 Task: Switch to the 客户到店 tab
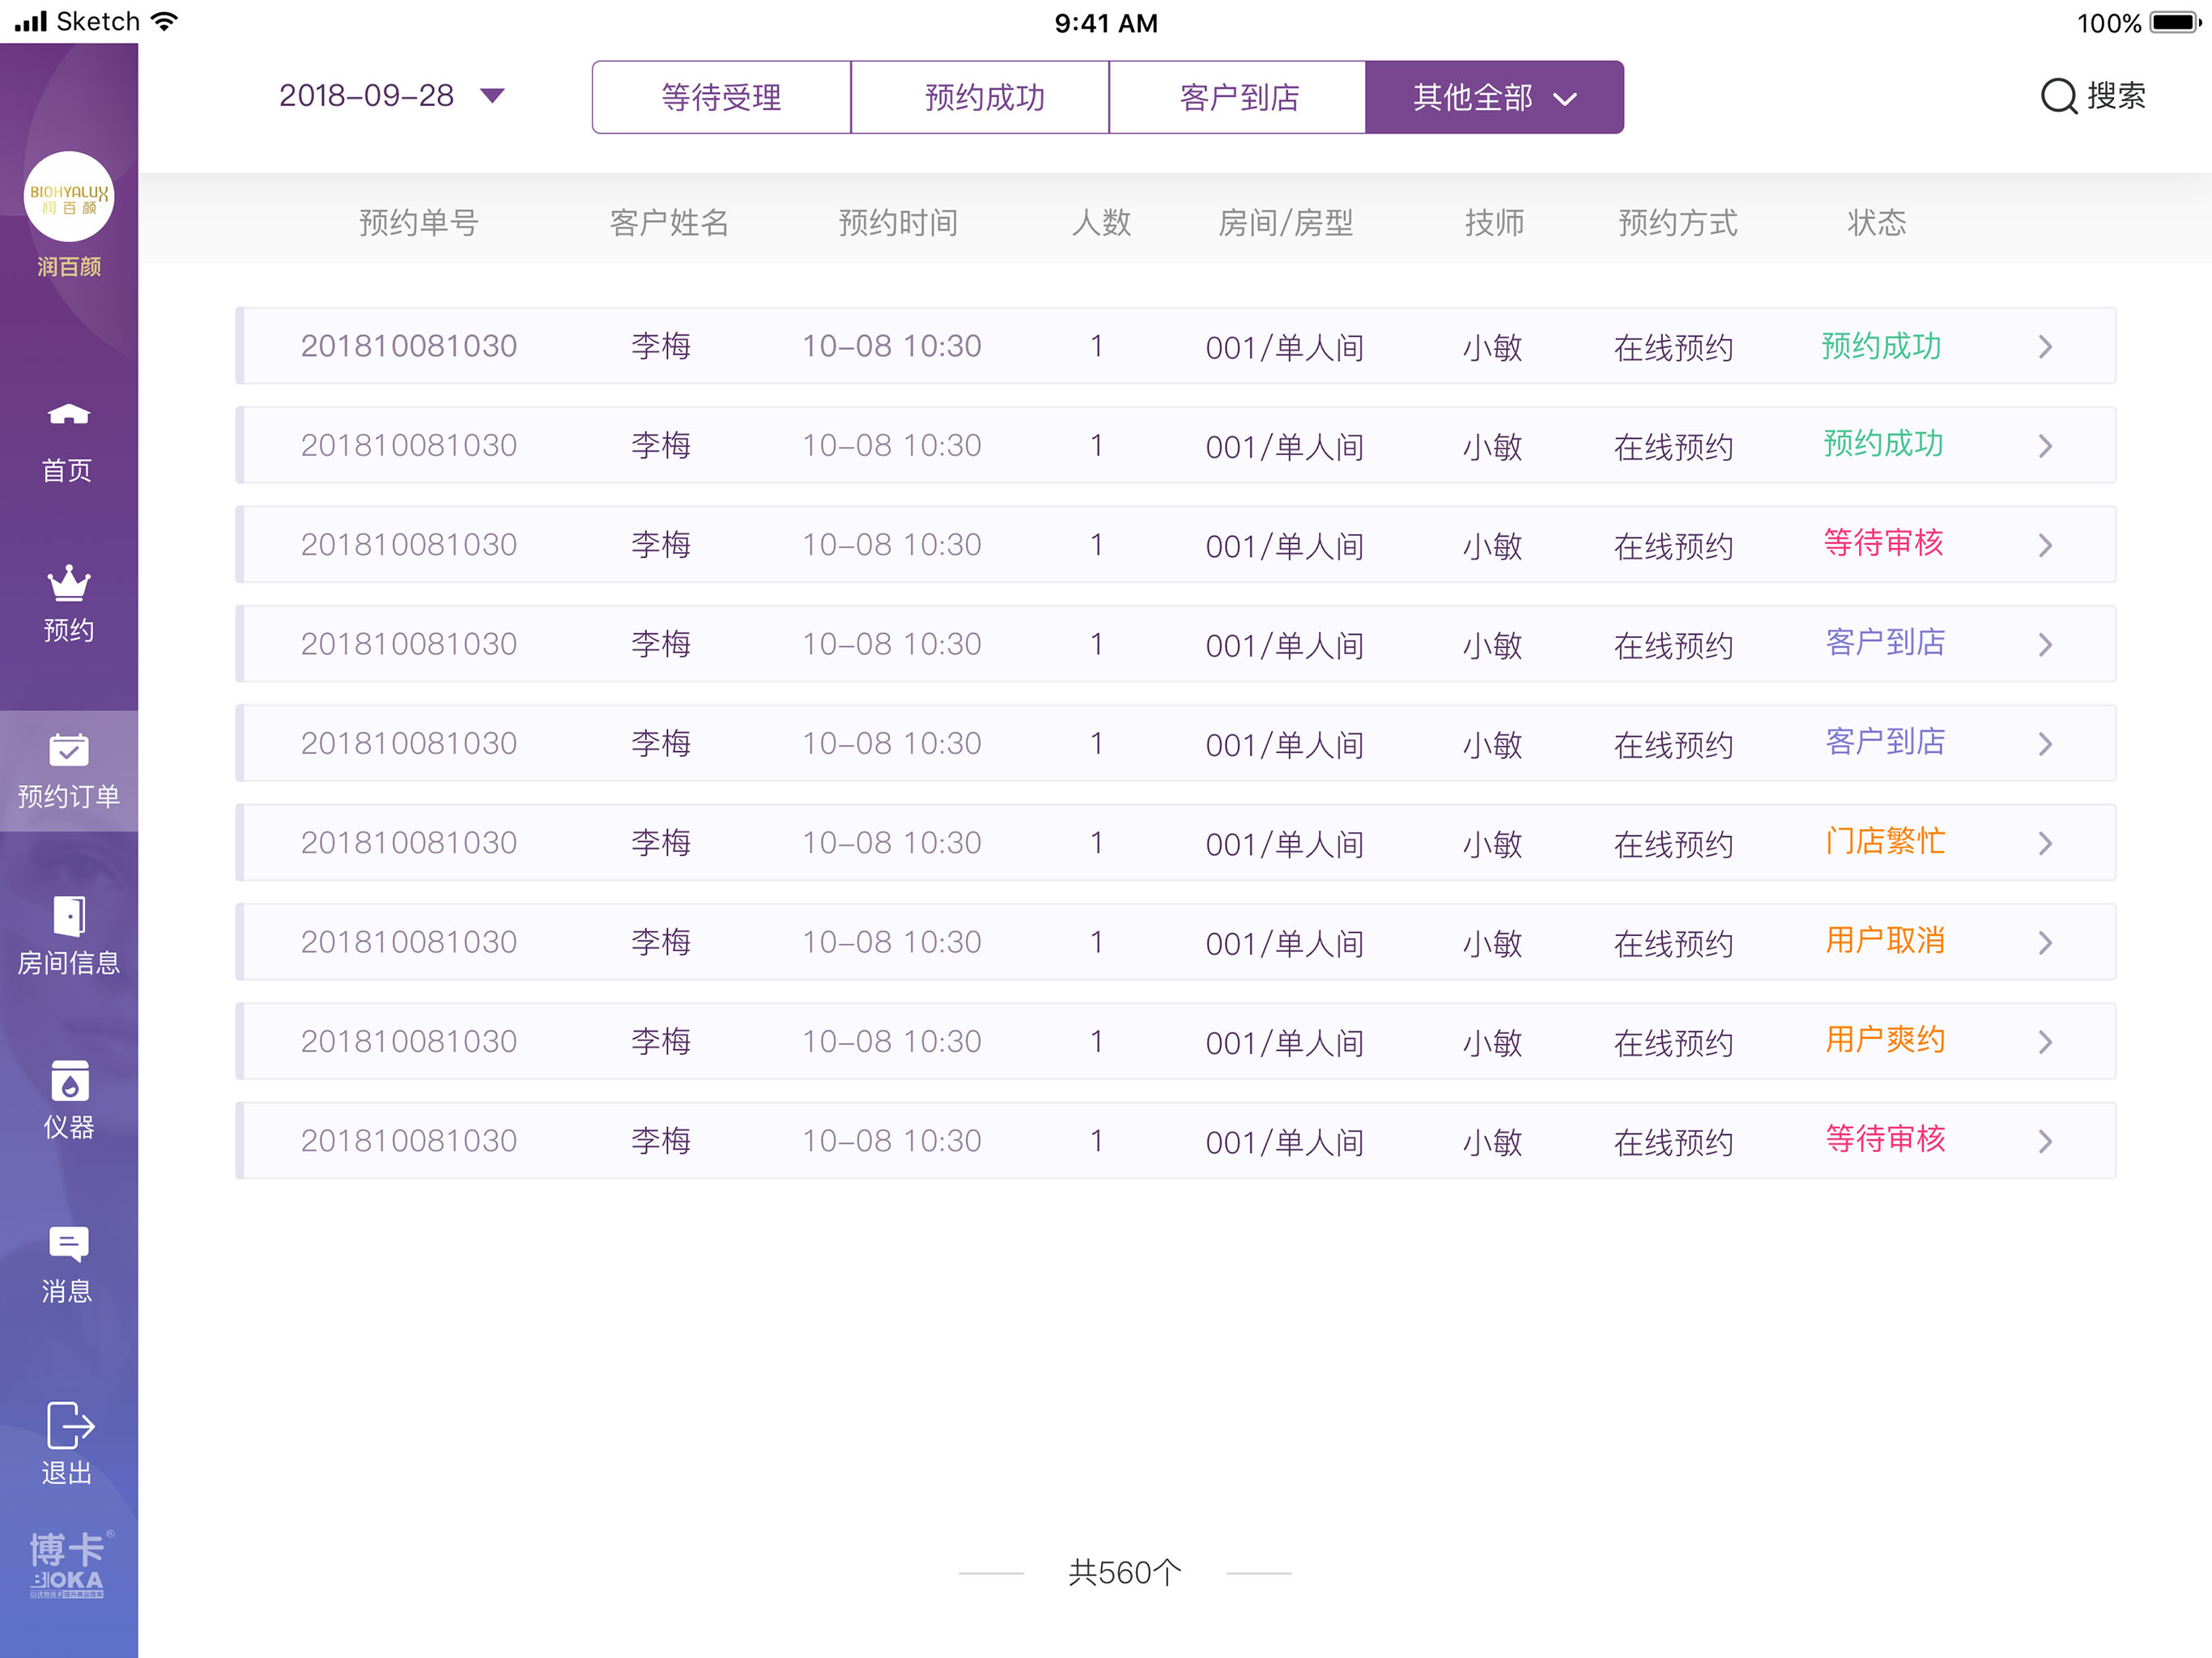click(1238, 97)
